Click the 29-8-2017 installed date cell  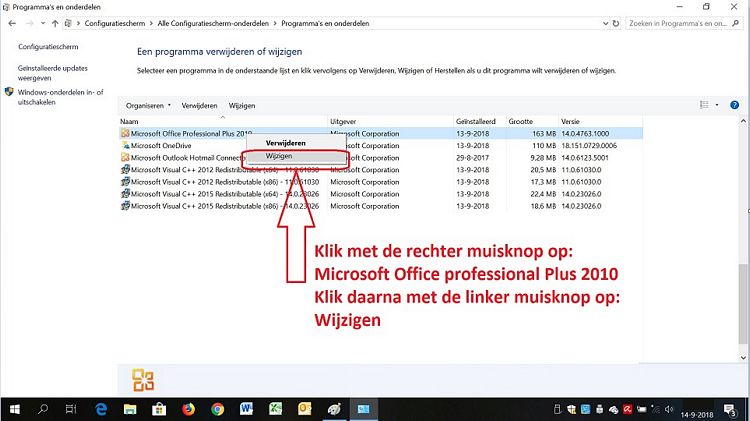tap(473, 157)
